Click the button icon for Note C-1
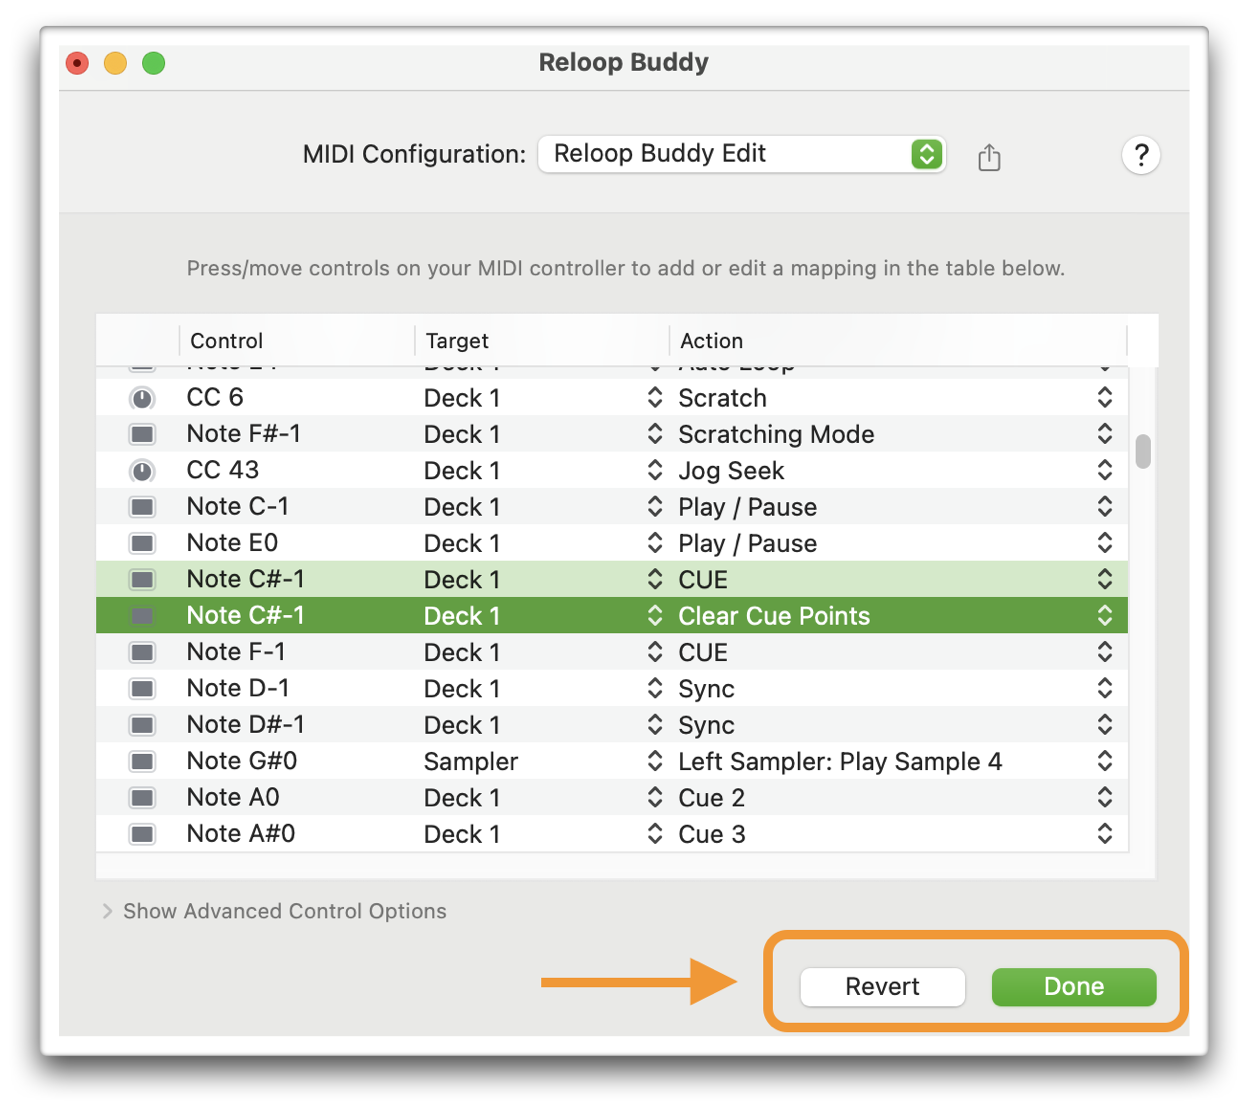Screen dimensions: 1252x1106 [143, 507]
